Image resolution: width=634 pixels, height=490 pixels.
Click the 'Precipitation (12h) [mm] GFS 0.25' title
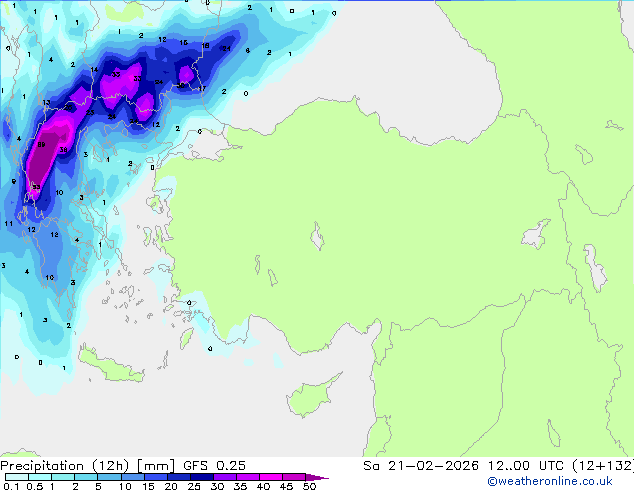[123, 466]
